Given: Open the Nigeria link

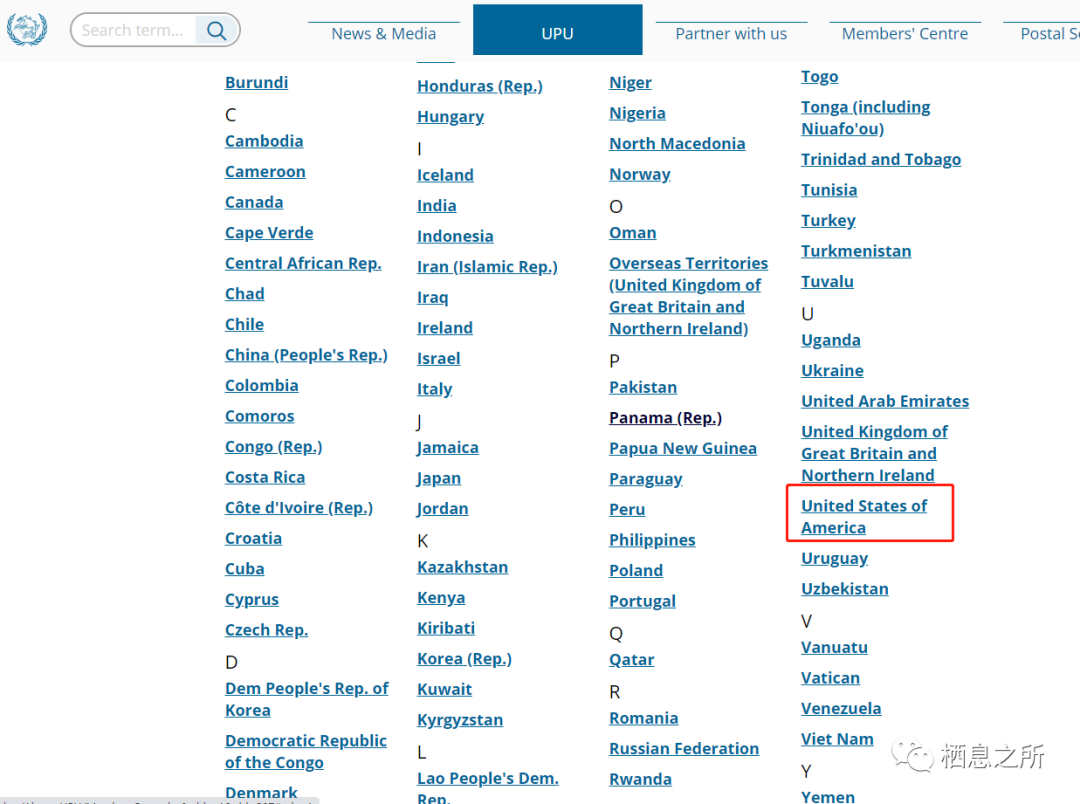Looking at the screenshot, I should [x=637, y=113].
